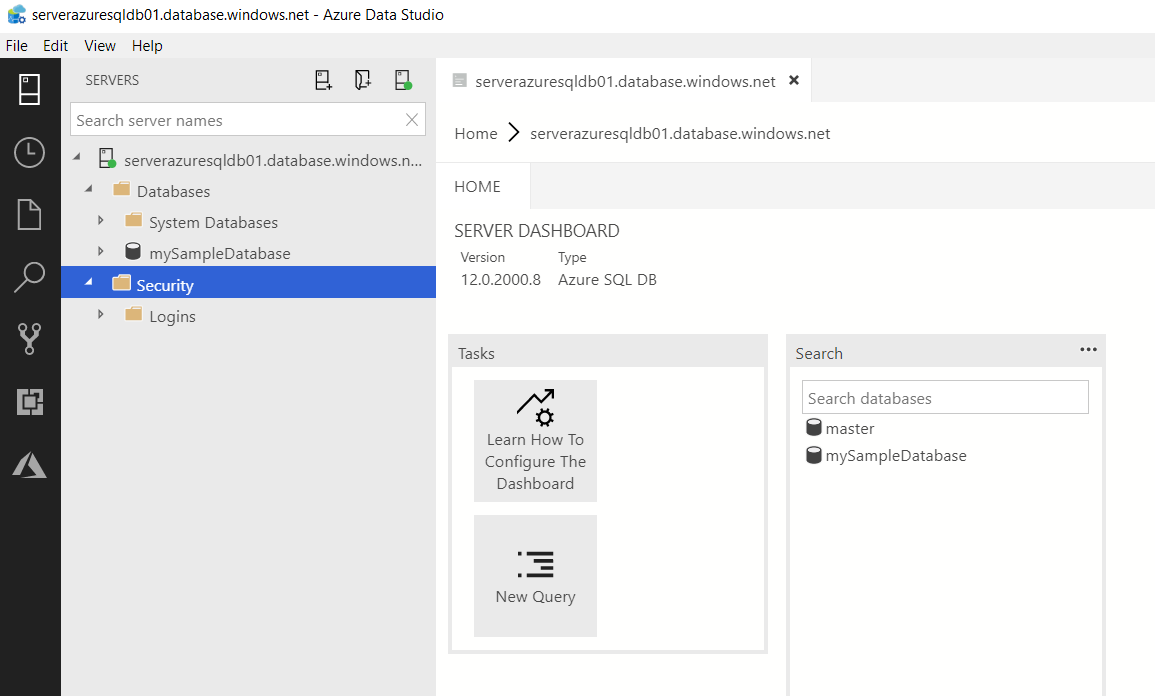Click the SERVERS panel heading
This screenshot has height=696, width=1155.
(112, 80)
